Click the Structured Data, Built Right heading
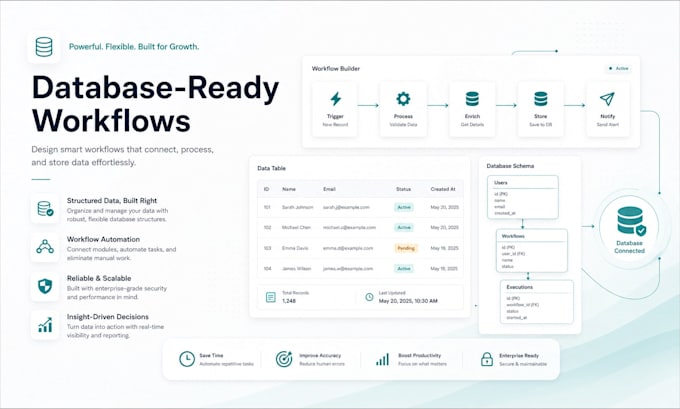The image size is (680, 409). 112,200
